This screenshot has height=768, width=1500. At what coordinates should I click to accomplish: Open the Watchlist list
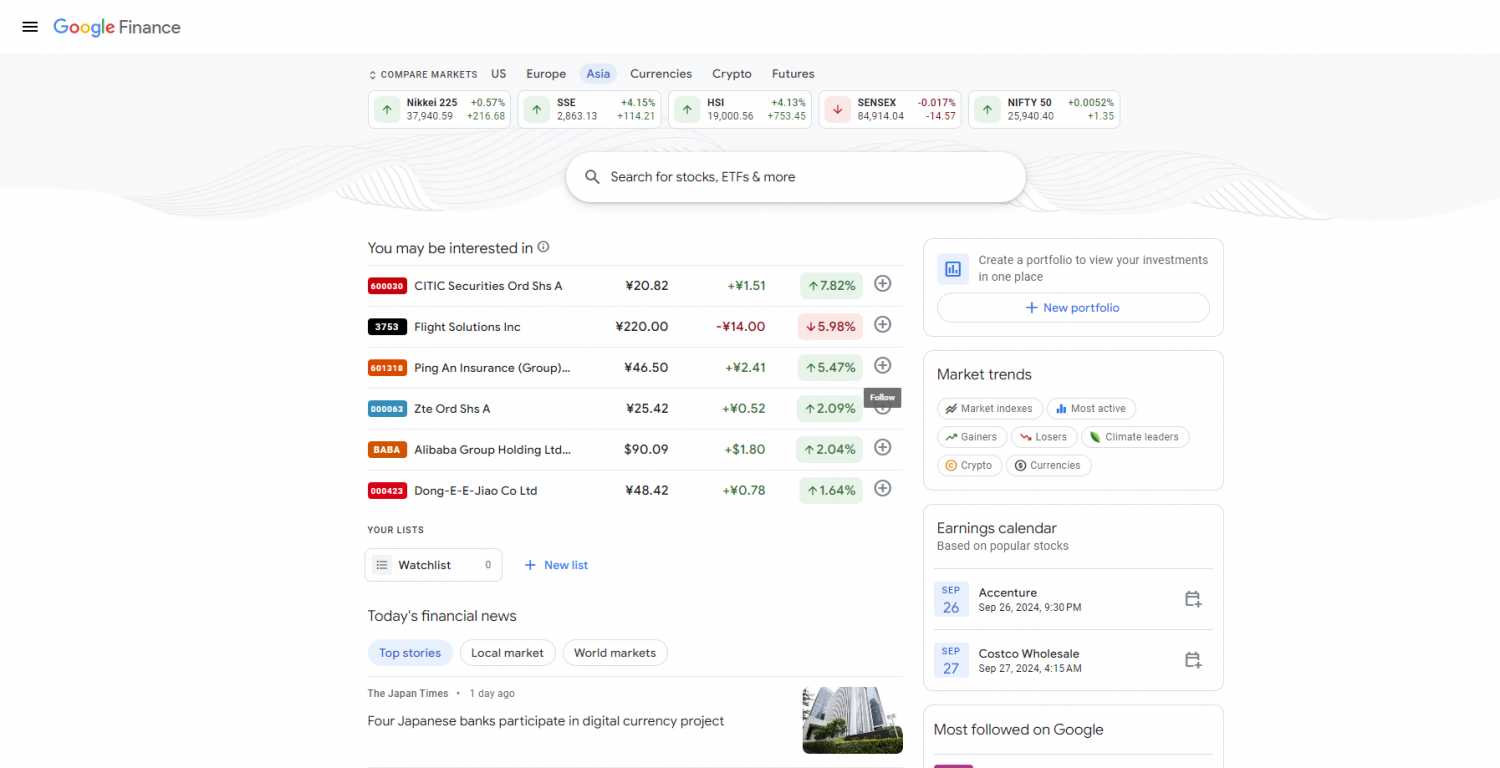point(433,565)
